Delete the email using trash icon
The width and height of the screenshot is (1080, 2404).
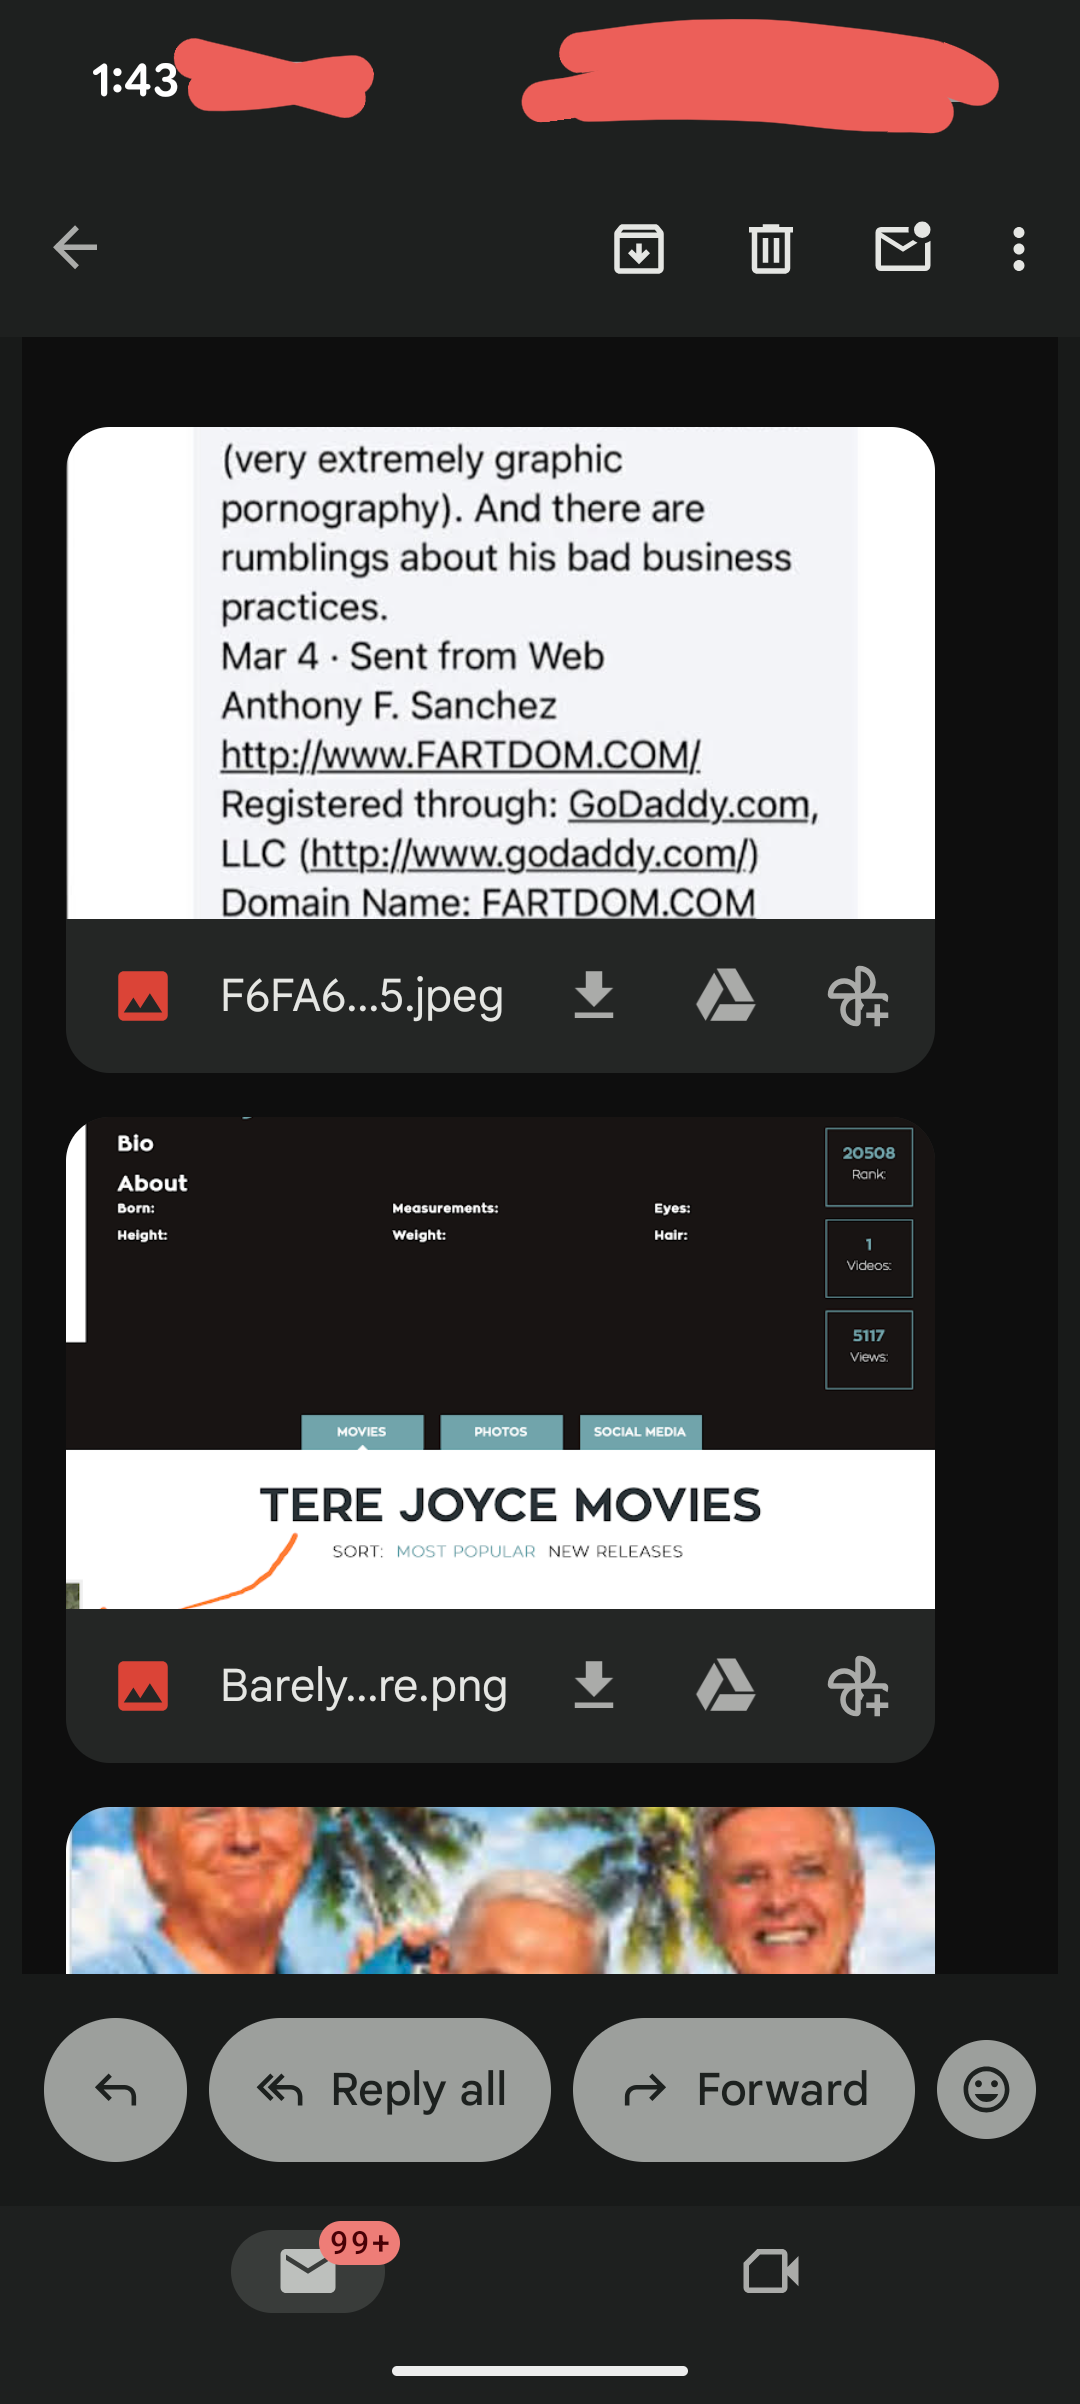pos(770,249)
